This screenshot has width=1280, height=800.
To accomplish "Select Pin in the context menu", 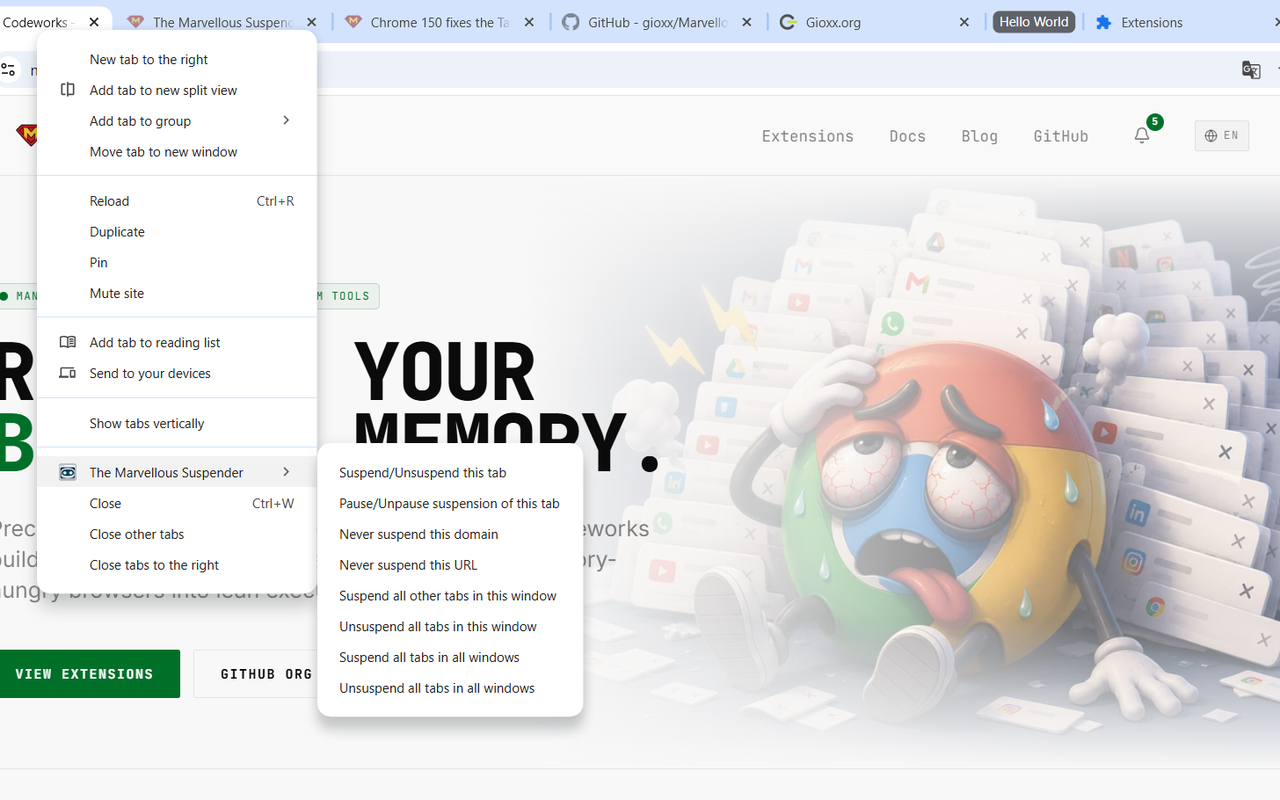I will [x=177, y=263].
